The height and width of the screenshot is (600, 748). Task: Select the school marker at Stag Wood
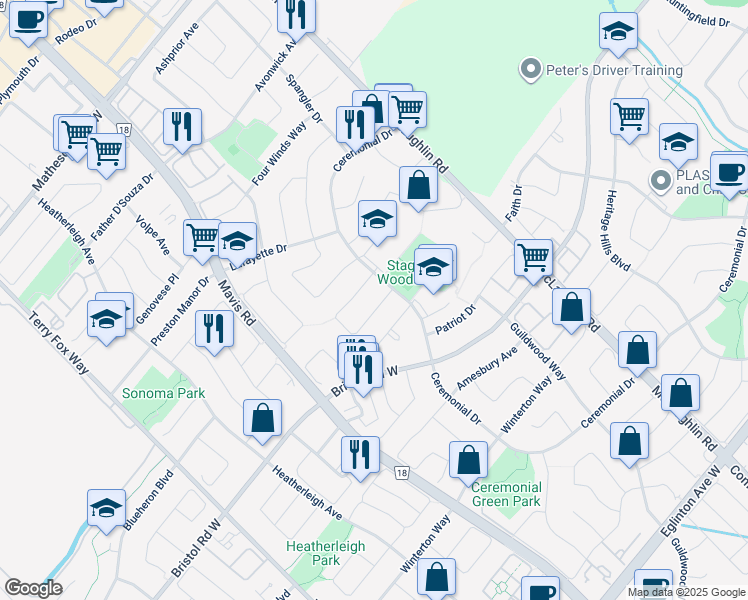[433, 268]
